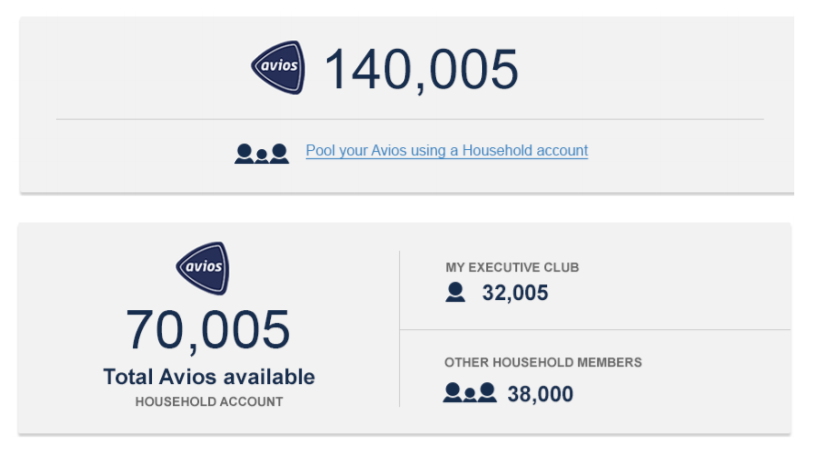Click the HOUSEHOLD ACCOUNT caption
The width and height of the screenshot is (818, 461).
(209, 402)
